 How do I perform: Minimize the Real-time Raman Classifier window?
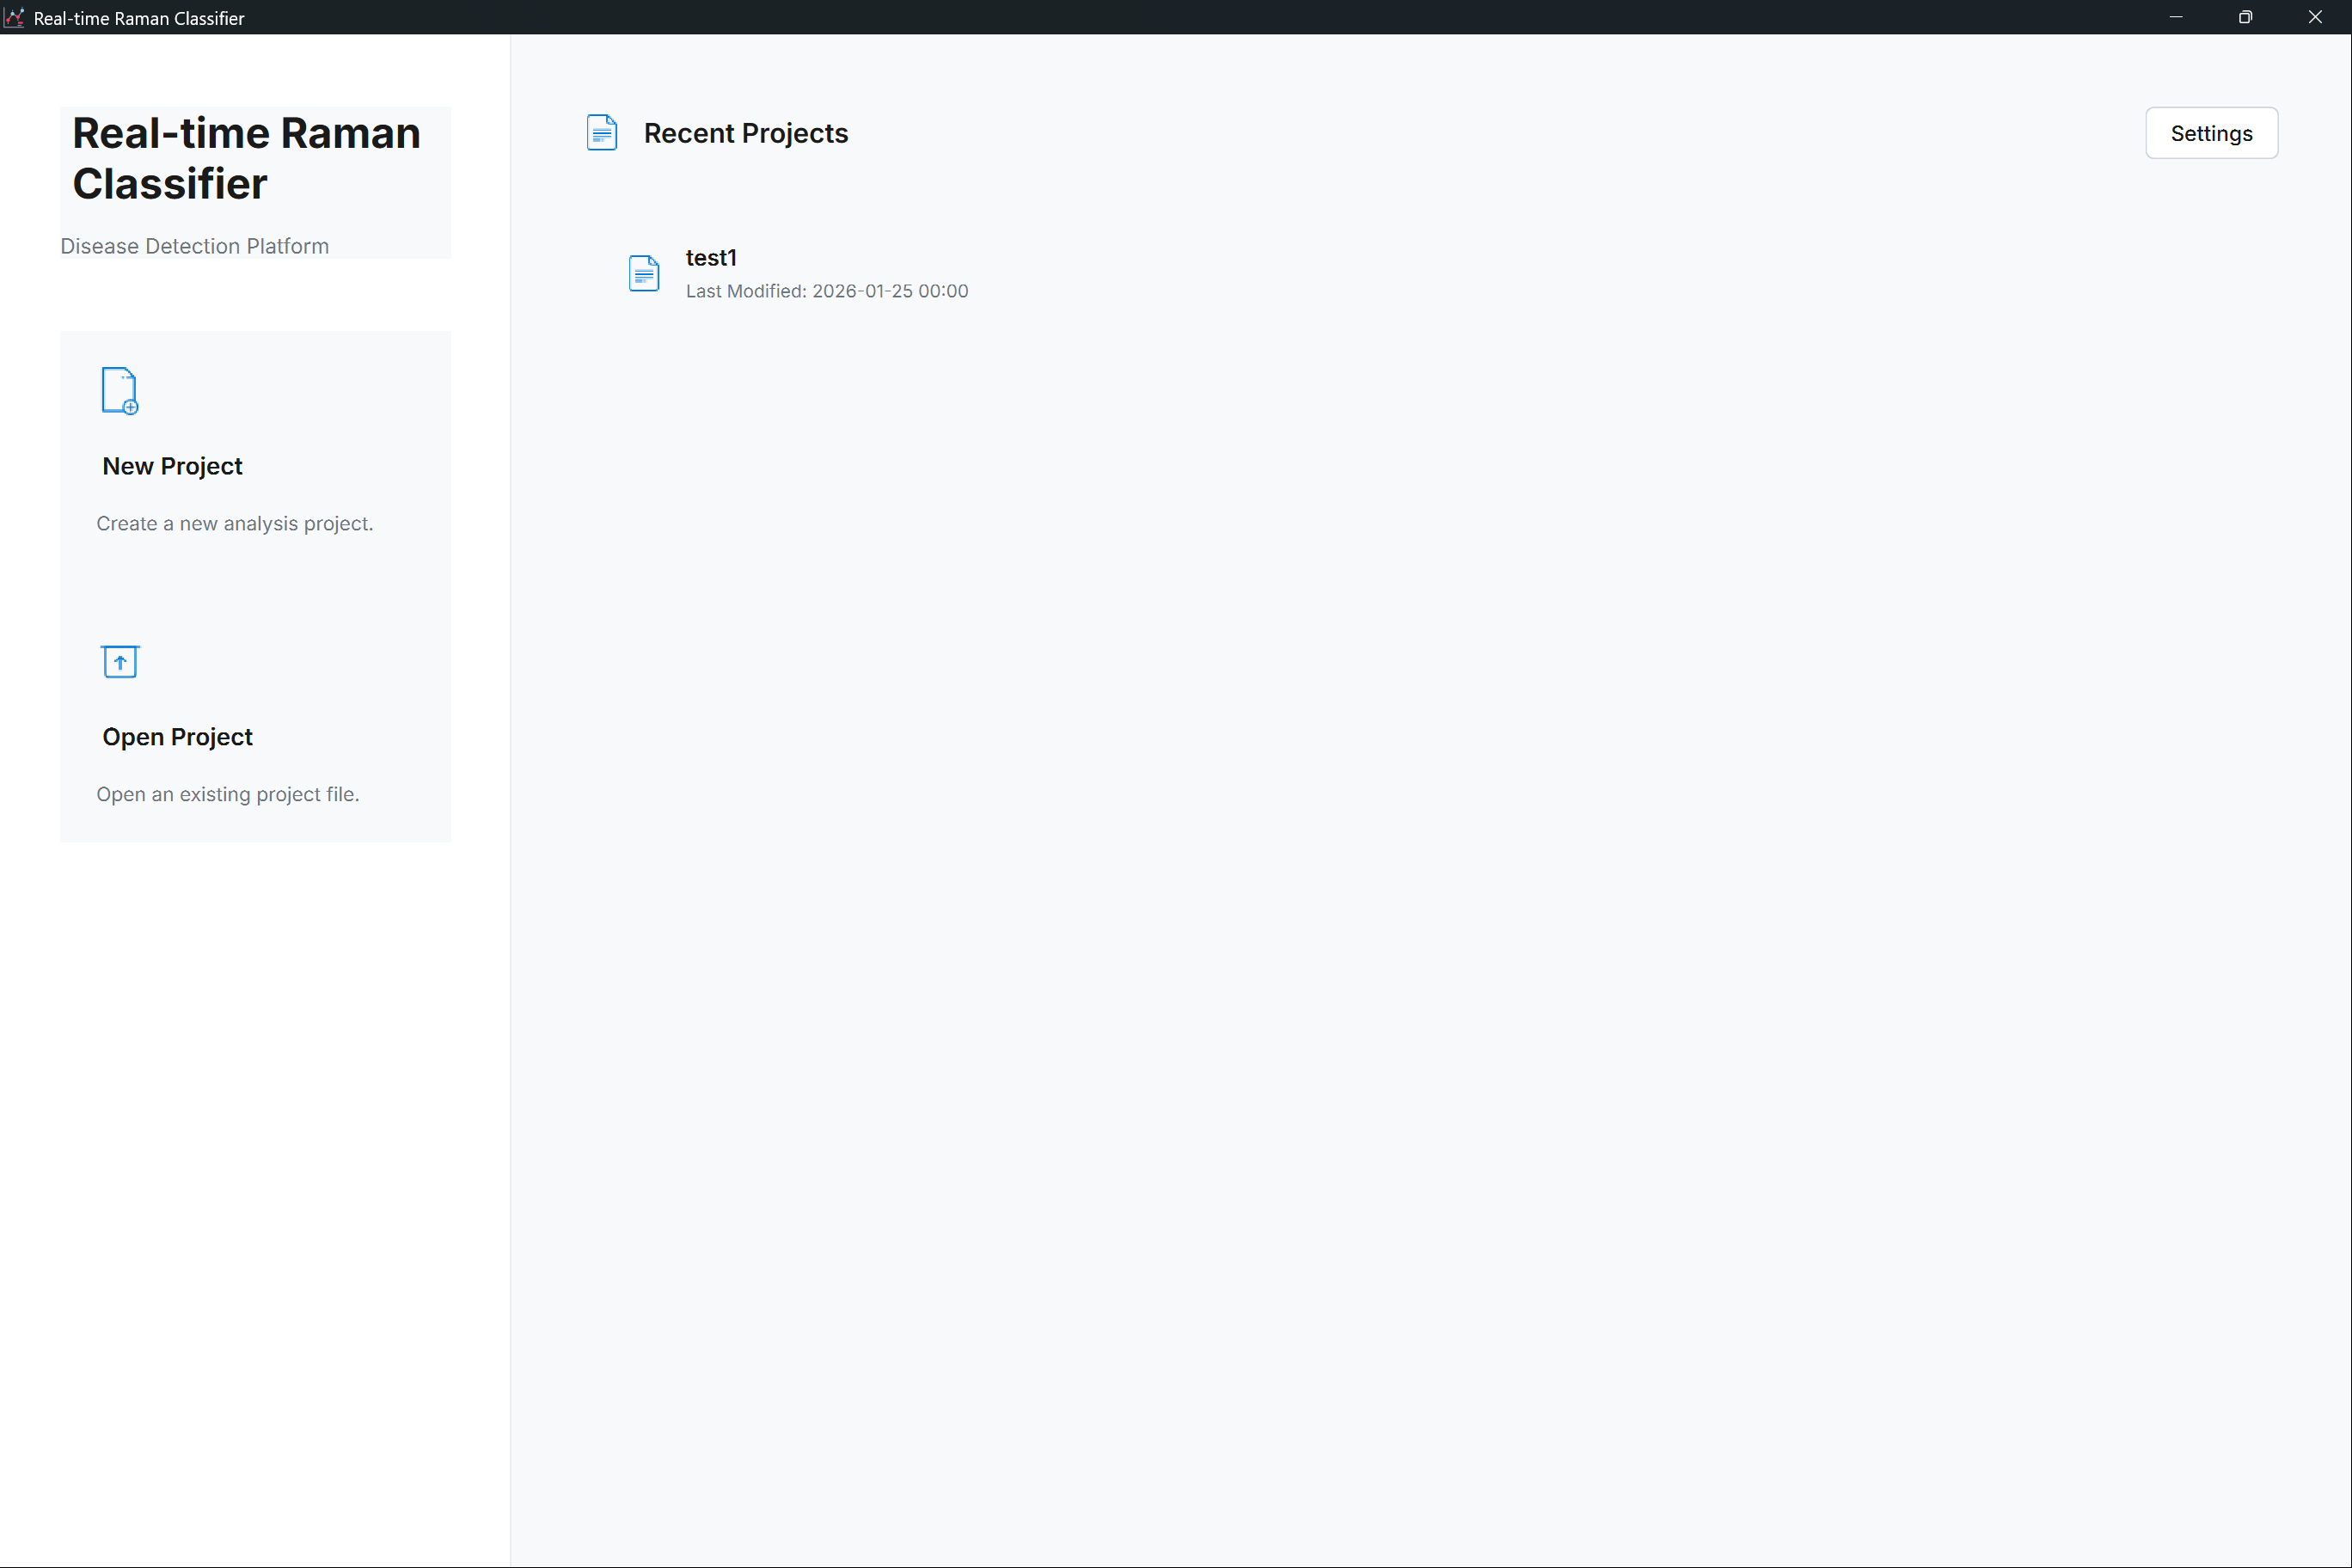2176,17
